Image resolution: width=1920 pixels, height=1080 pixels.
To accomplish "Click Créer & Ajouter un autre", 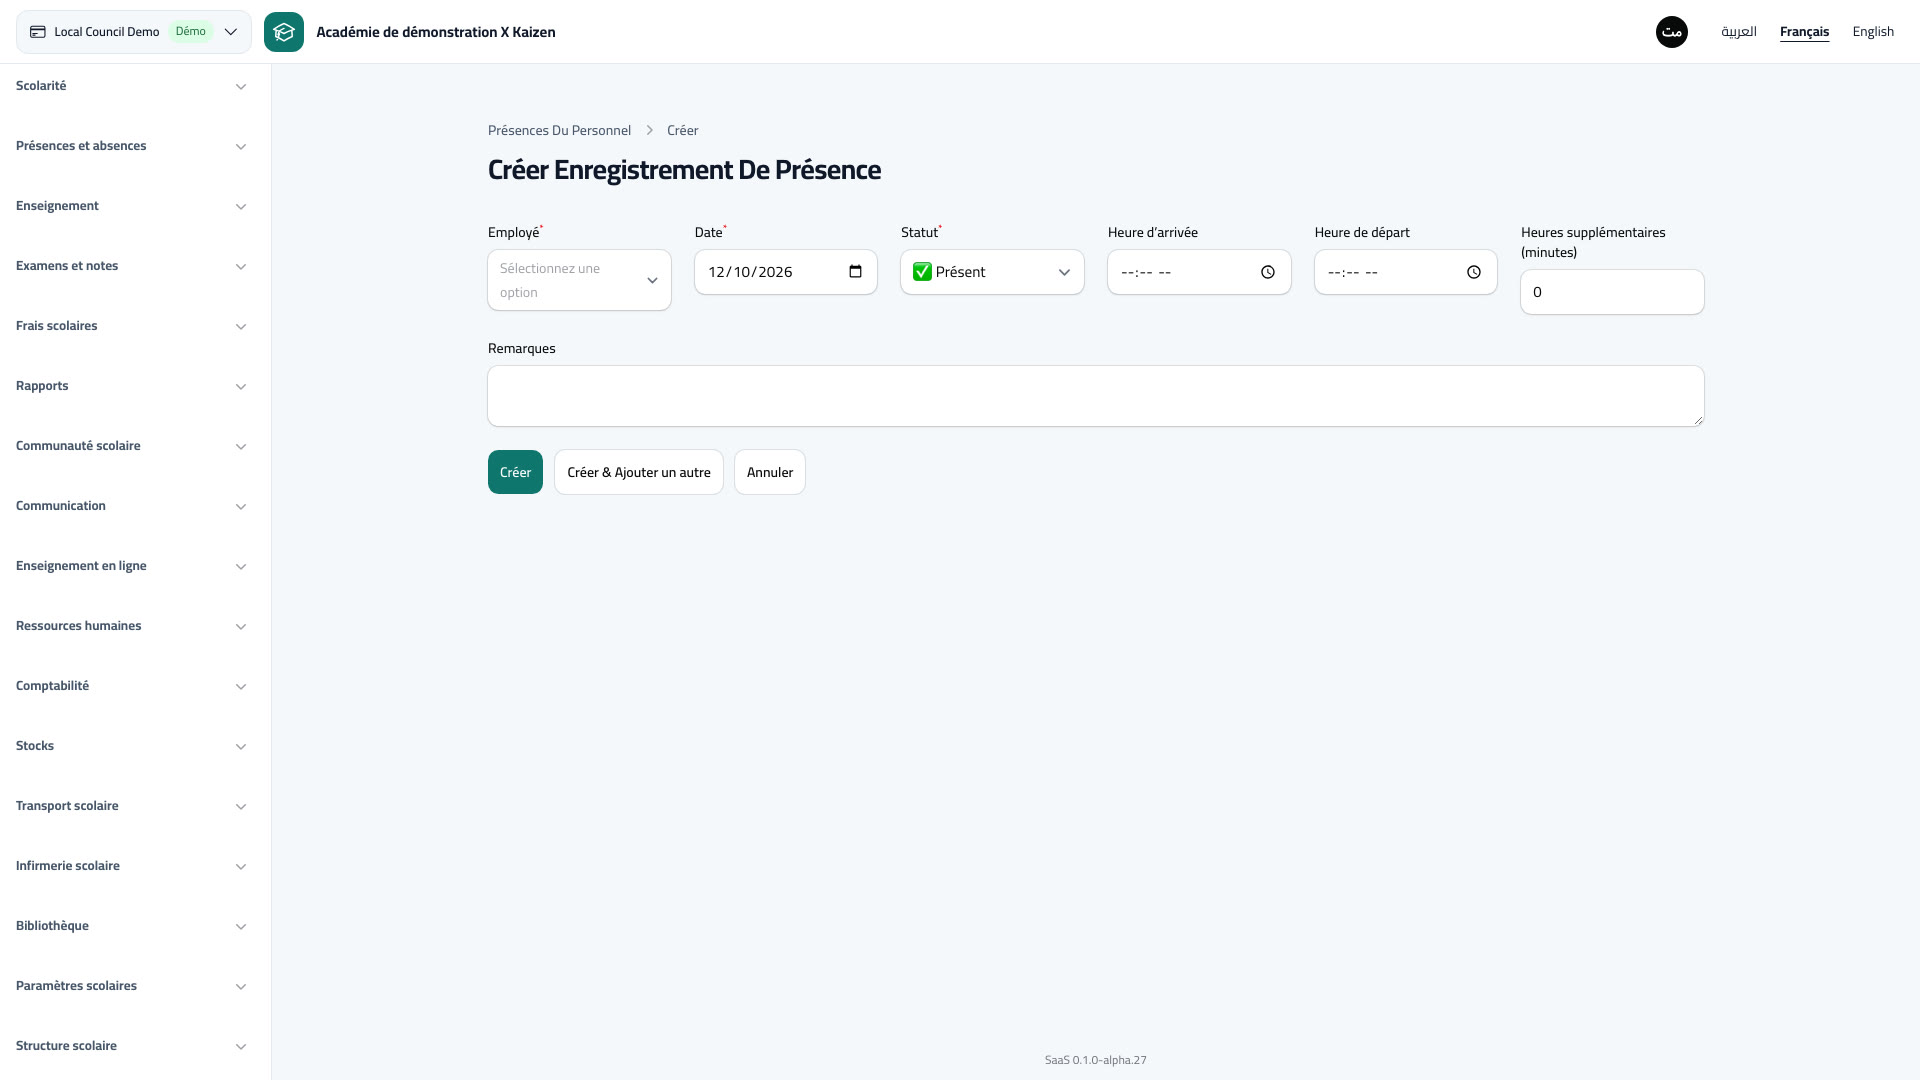I will click(639, 472).
